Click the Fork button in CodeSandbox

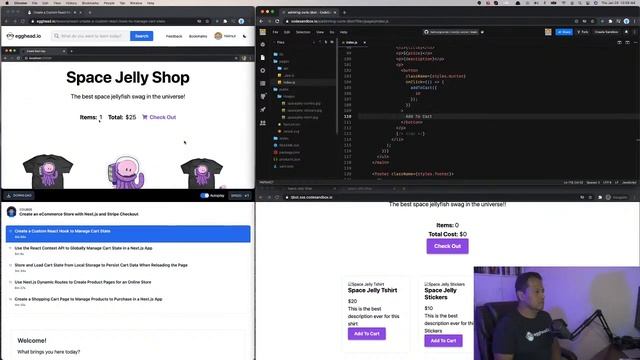pyautogui.click(x=582, y=32)
